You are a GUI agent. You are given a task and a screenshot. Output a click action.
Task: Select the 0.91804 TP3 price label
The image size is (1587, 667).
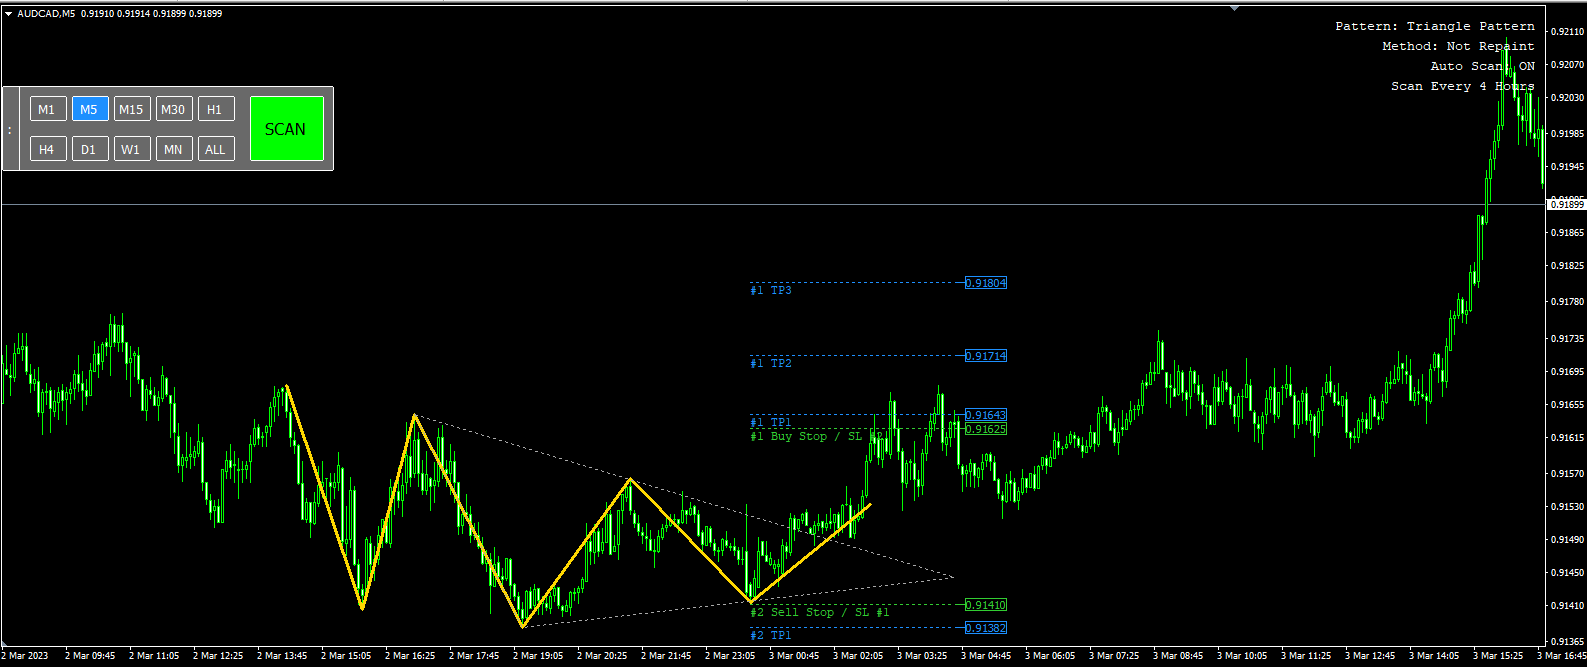pyautogui.click(x=986, y=283)
